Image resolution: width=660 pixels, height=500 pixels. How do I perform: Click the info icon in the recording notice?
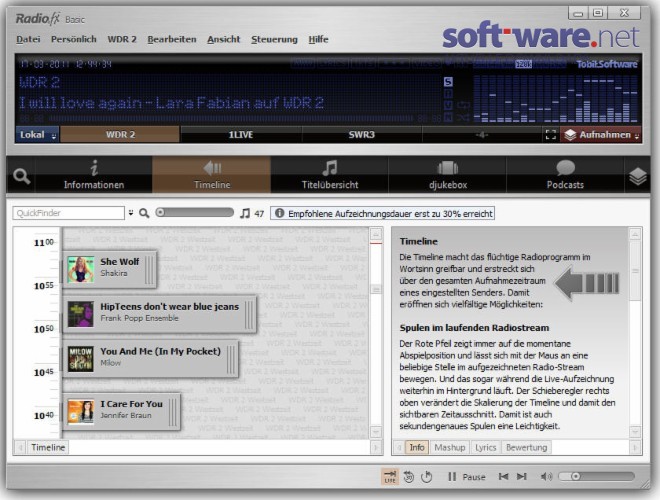[x=279, y=213]
